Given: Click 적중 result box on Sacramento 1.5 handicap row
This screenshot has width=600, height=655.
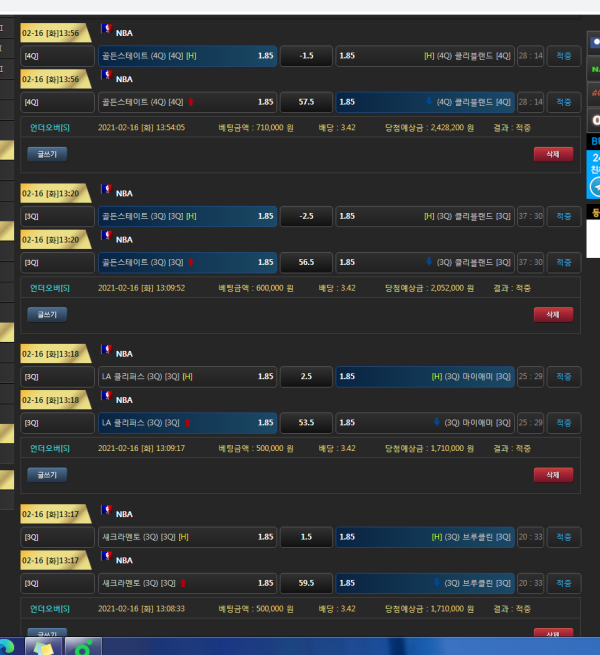Looking at the screenshot, I should 564,537.
